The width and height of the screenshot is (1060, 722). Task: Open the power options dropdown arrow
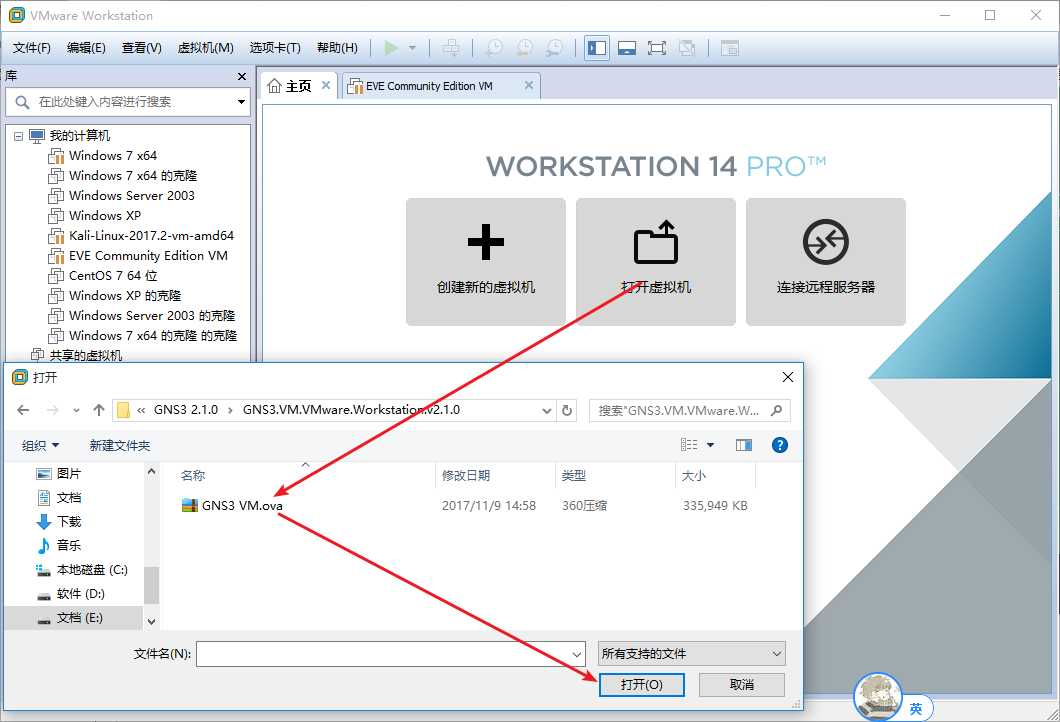pyautogui.click(x=412, y=48)
